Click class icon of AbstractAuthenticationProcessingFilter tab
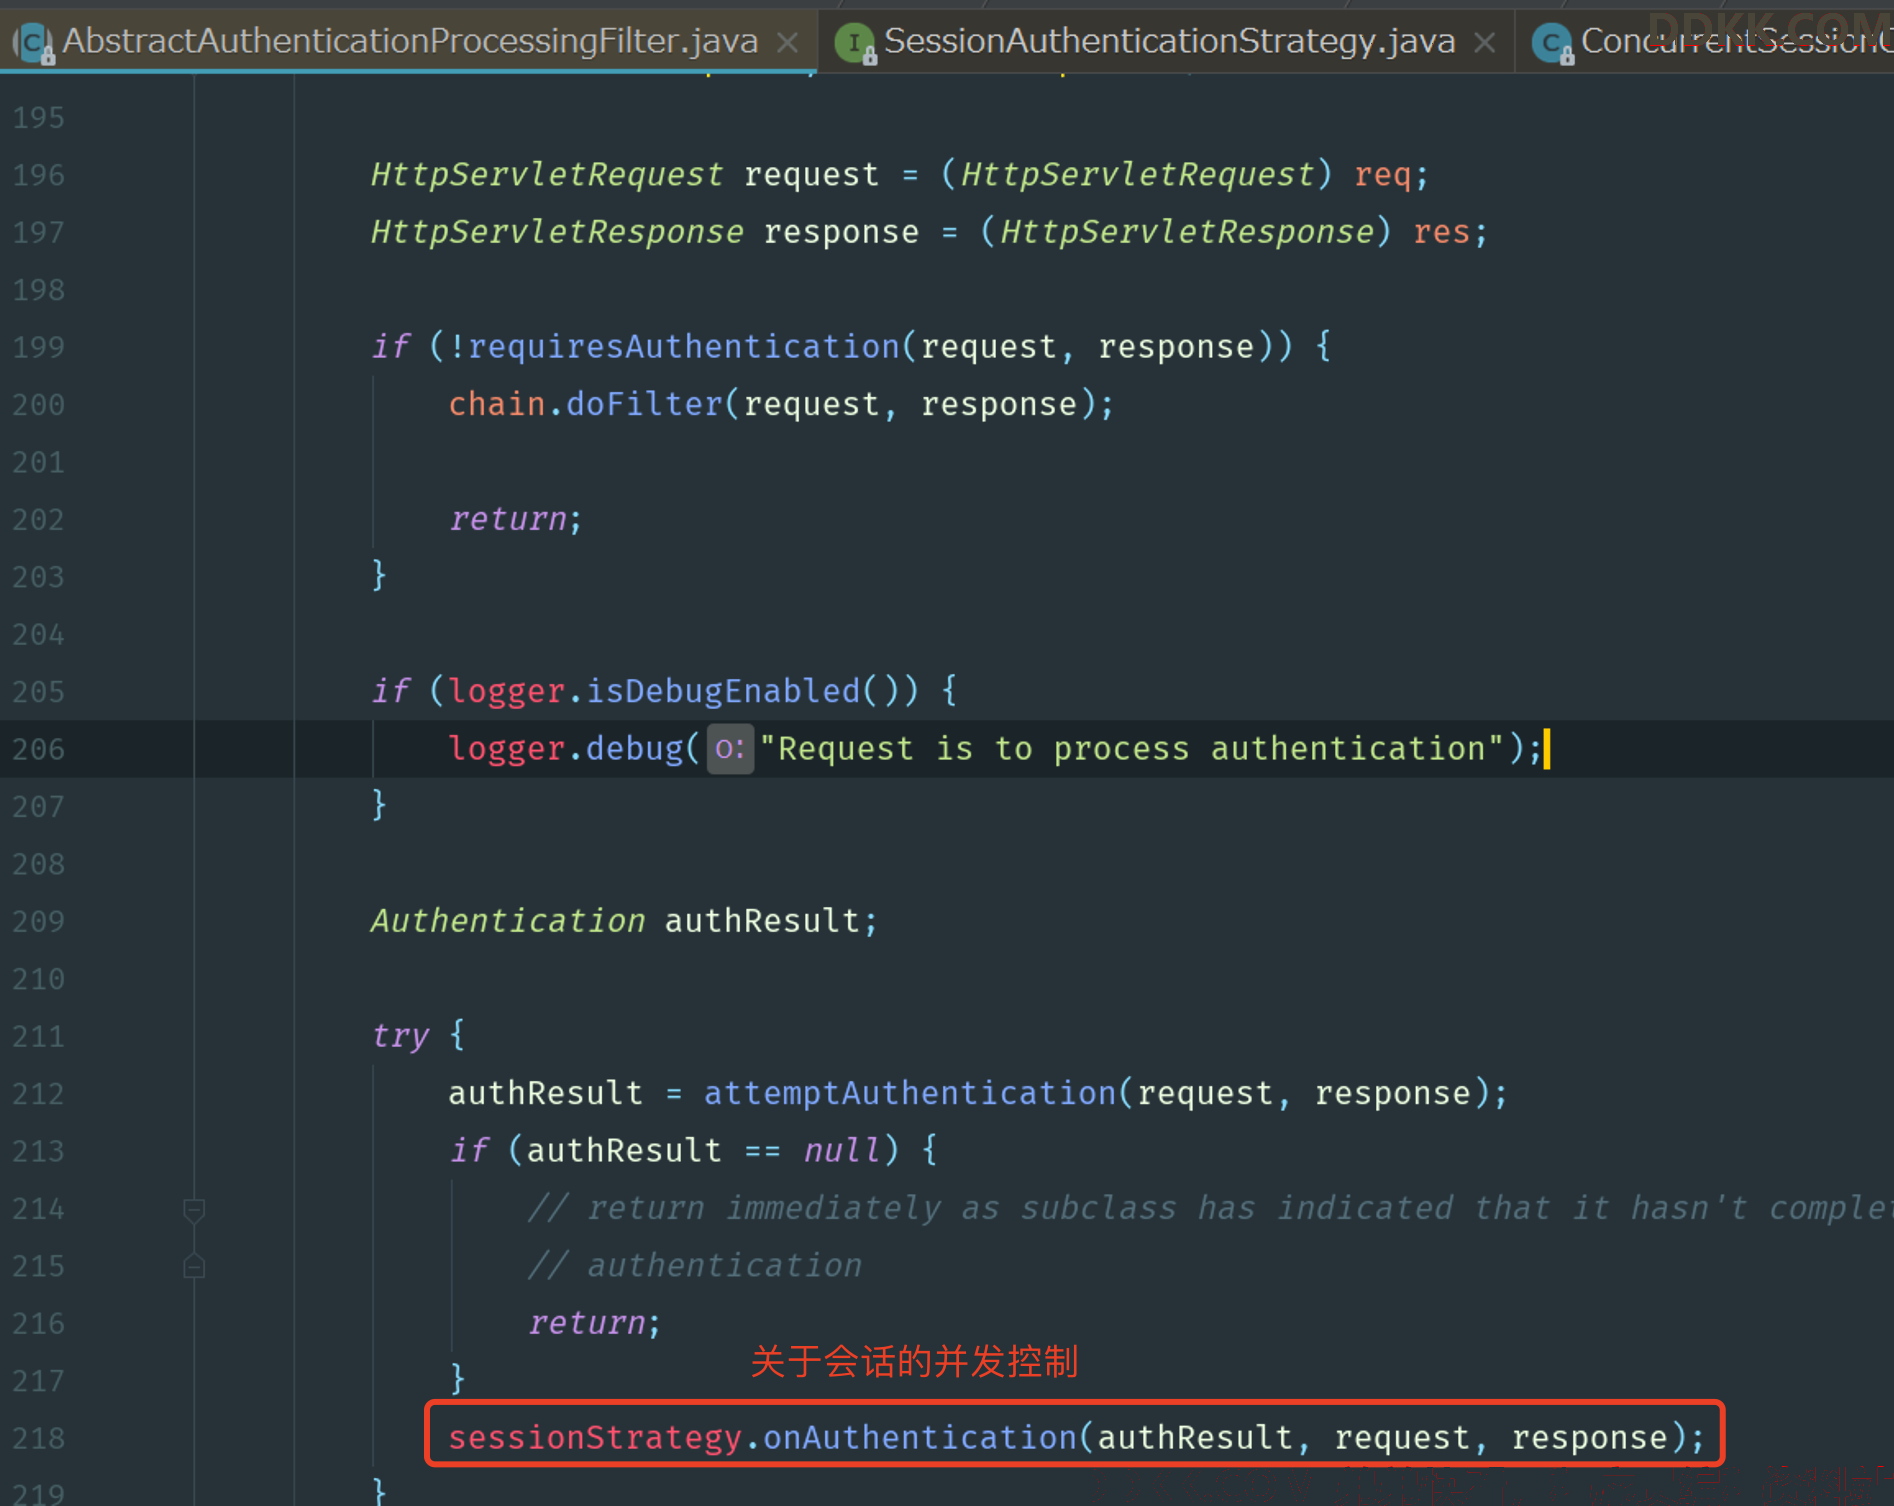The image size is (1894, 1506). click(x=36, y=43)
